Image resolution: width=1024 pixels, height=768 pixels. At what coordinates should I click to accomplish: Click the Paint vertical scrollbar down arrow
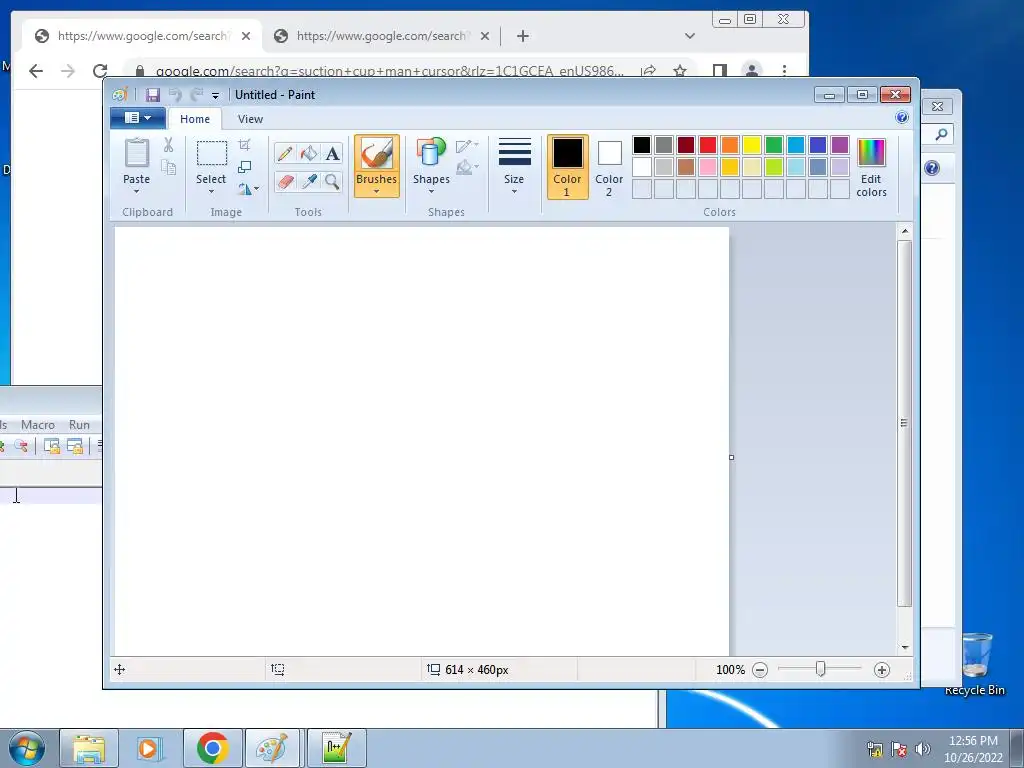tap(904, 647)
